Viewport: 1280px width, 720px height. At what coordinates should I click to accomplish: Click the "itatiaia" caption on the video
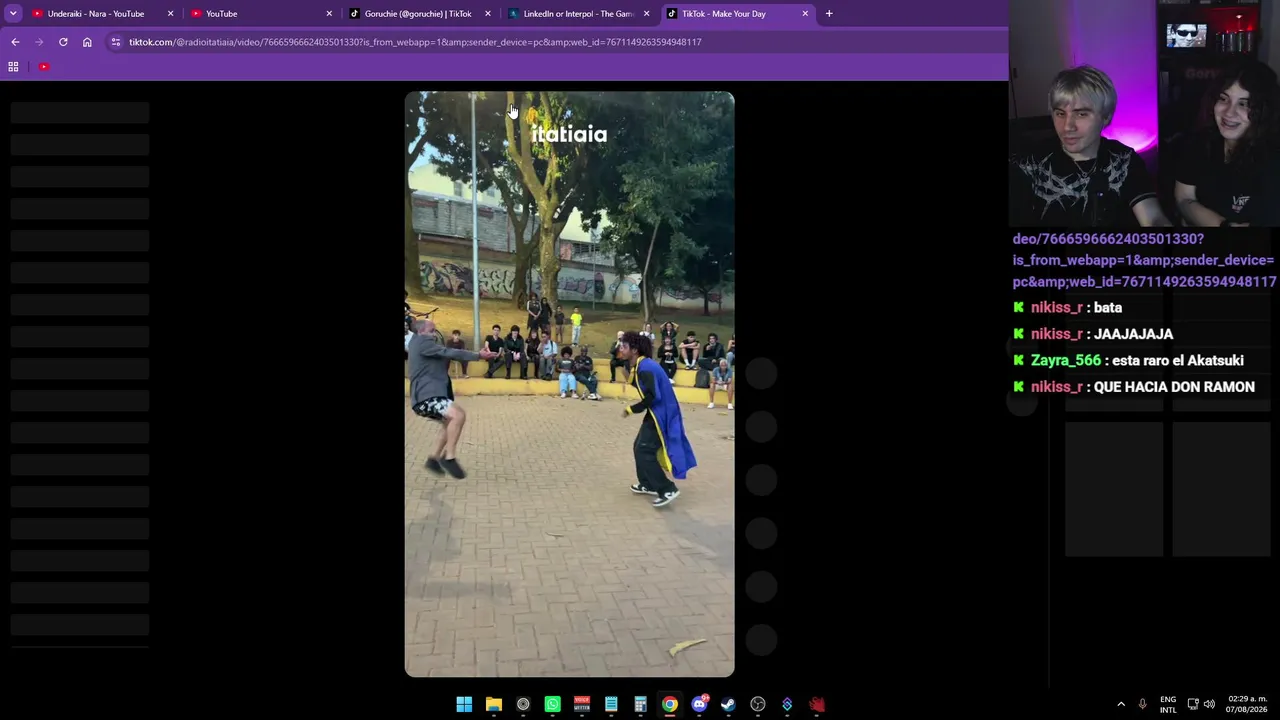click(569, 134)
